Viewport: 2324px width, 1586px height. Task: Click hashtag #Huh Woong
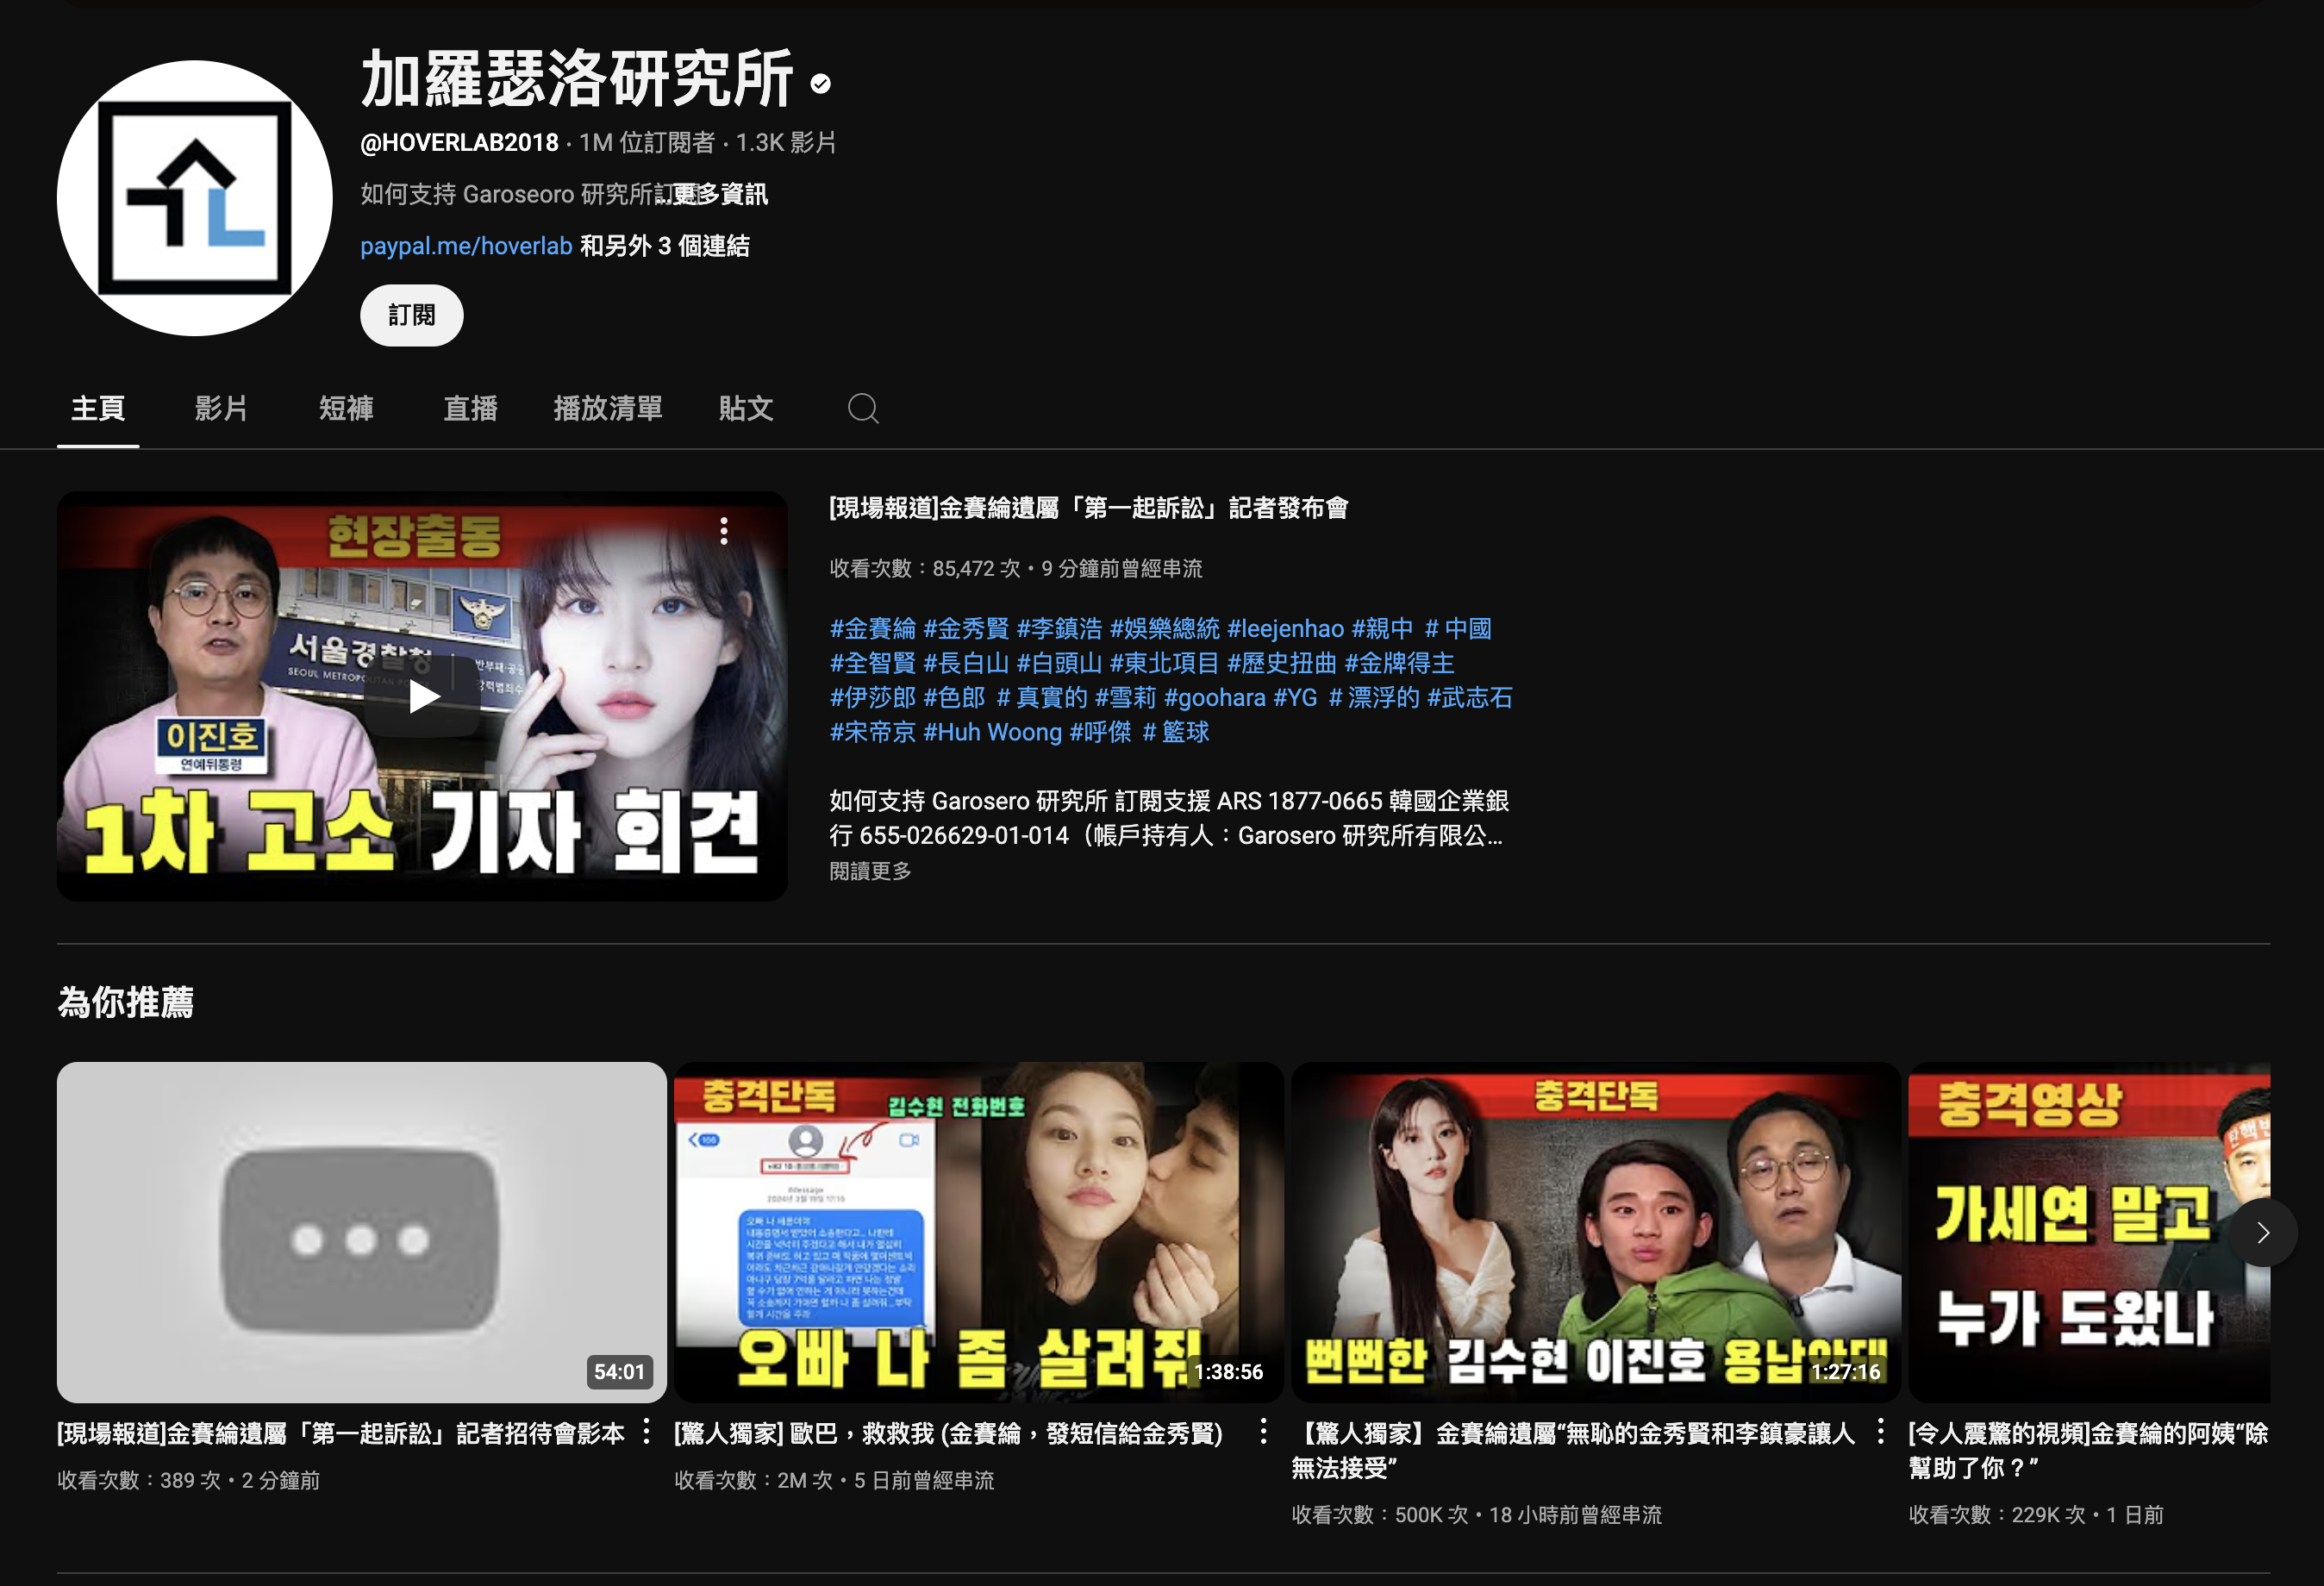click(993, 732)
